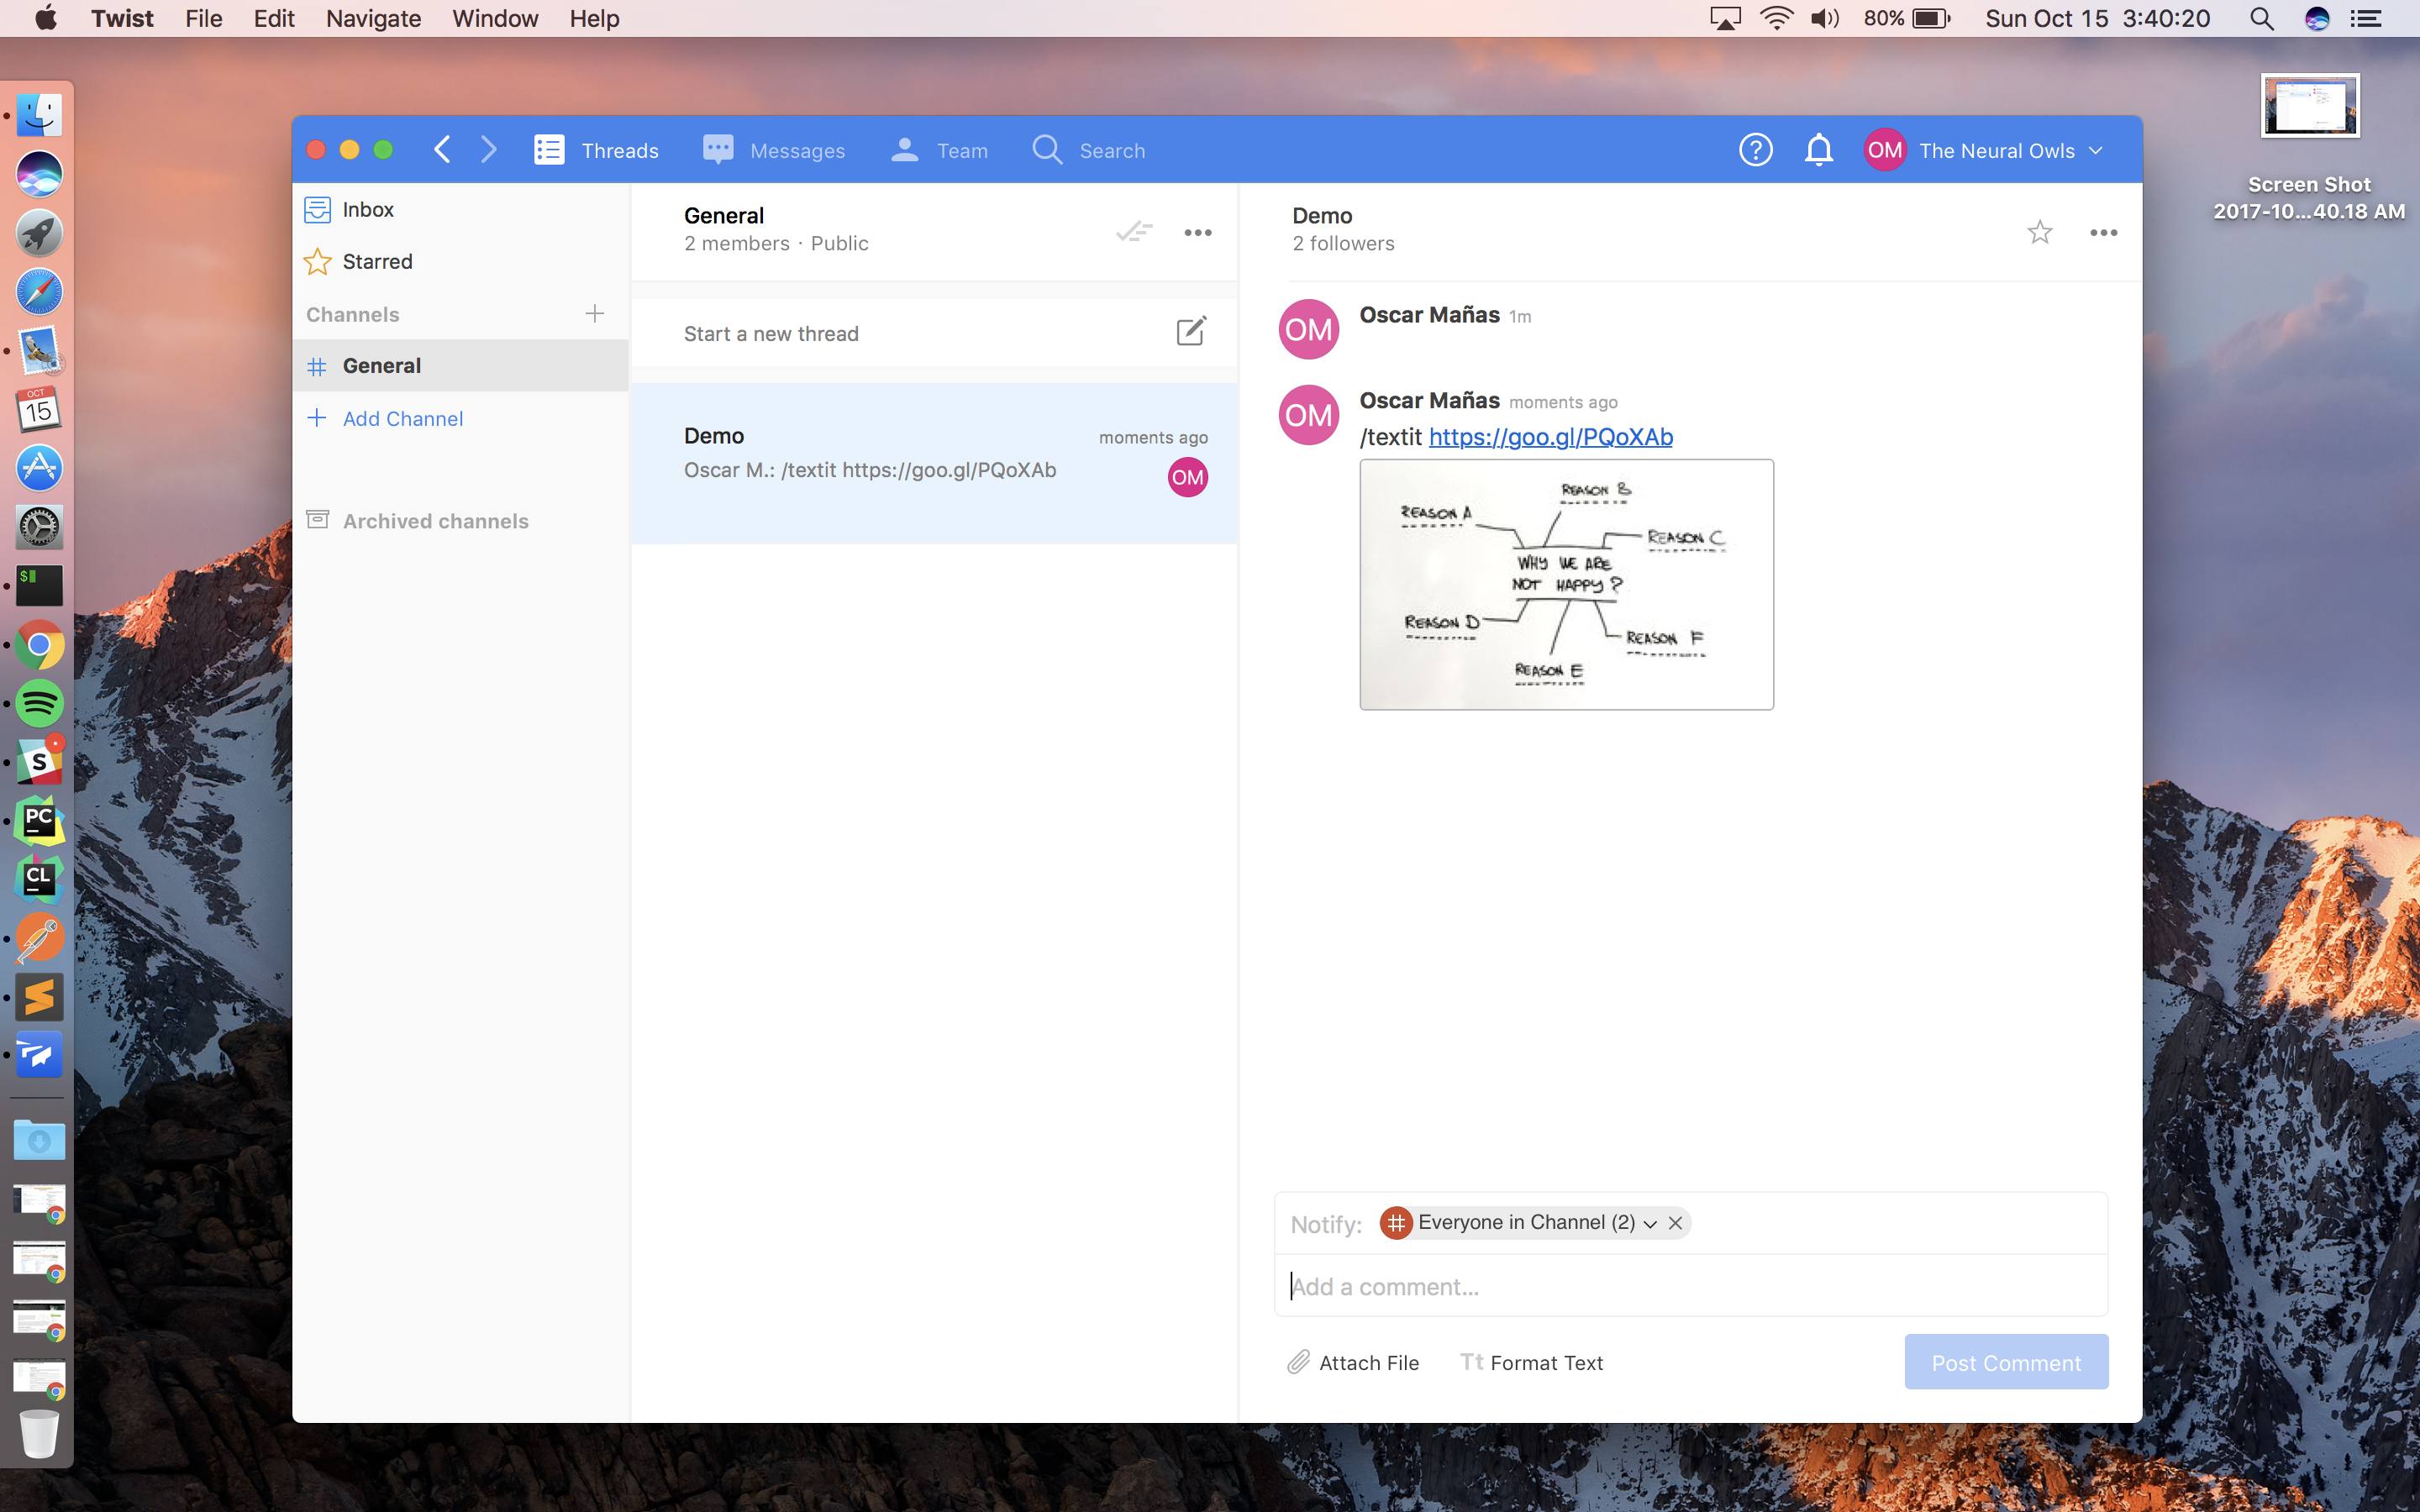The height and width of the screenshot is (1512, 2420).
Task: Expand The Neural Owls team dropdown
Action: click(x=2096, y=150)
